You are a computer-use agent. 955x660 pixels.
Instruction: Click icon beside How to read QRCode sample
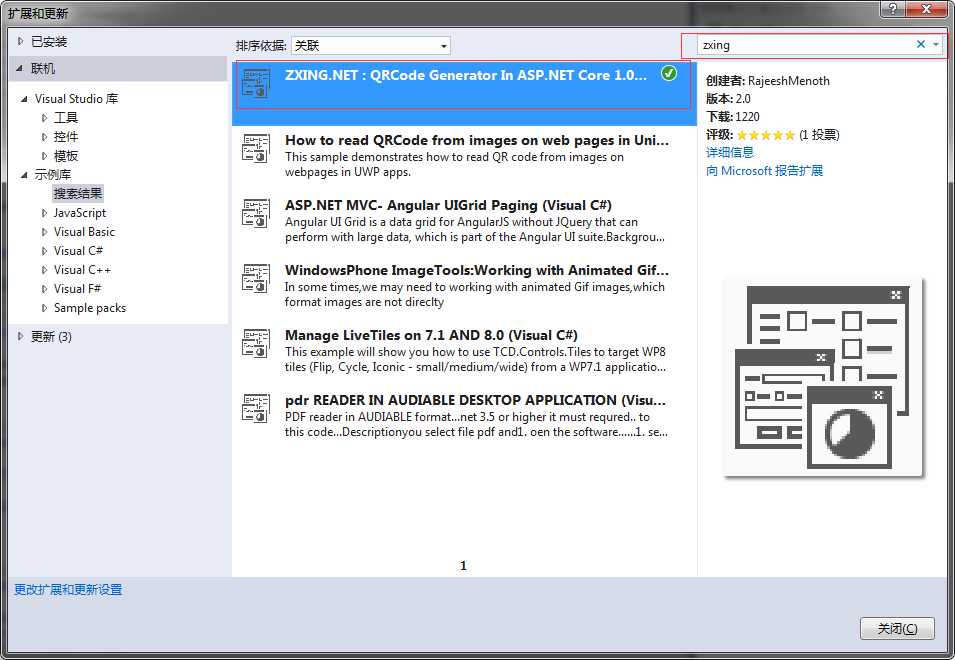coord(256,149)
